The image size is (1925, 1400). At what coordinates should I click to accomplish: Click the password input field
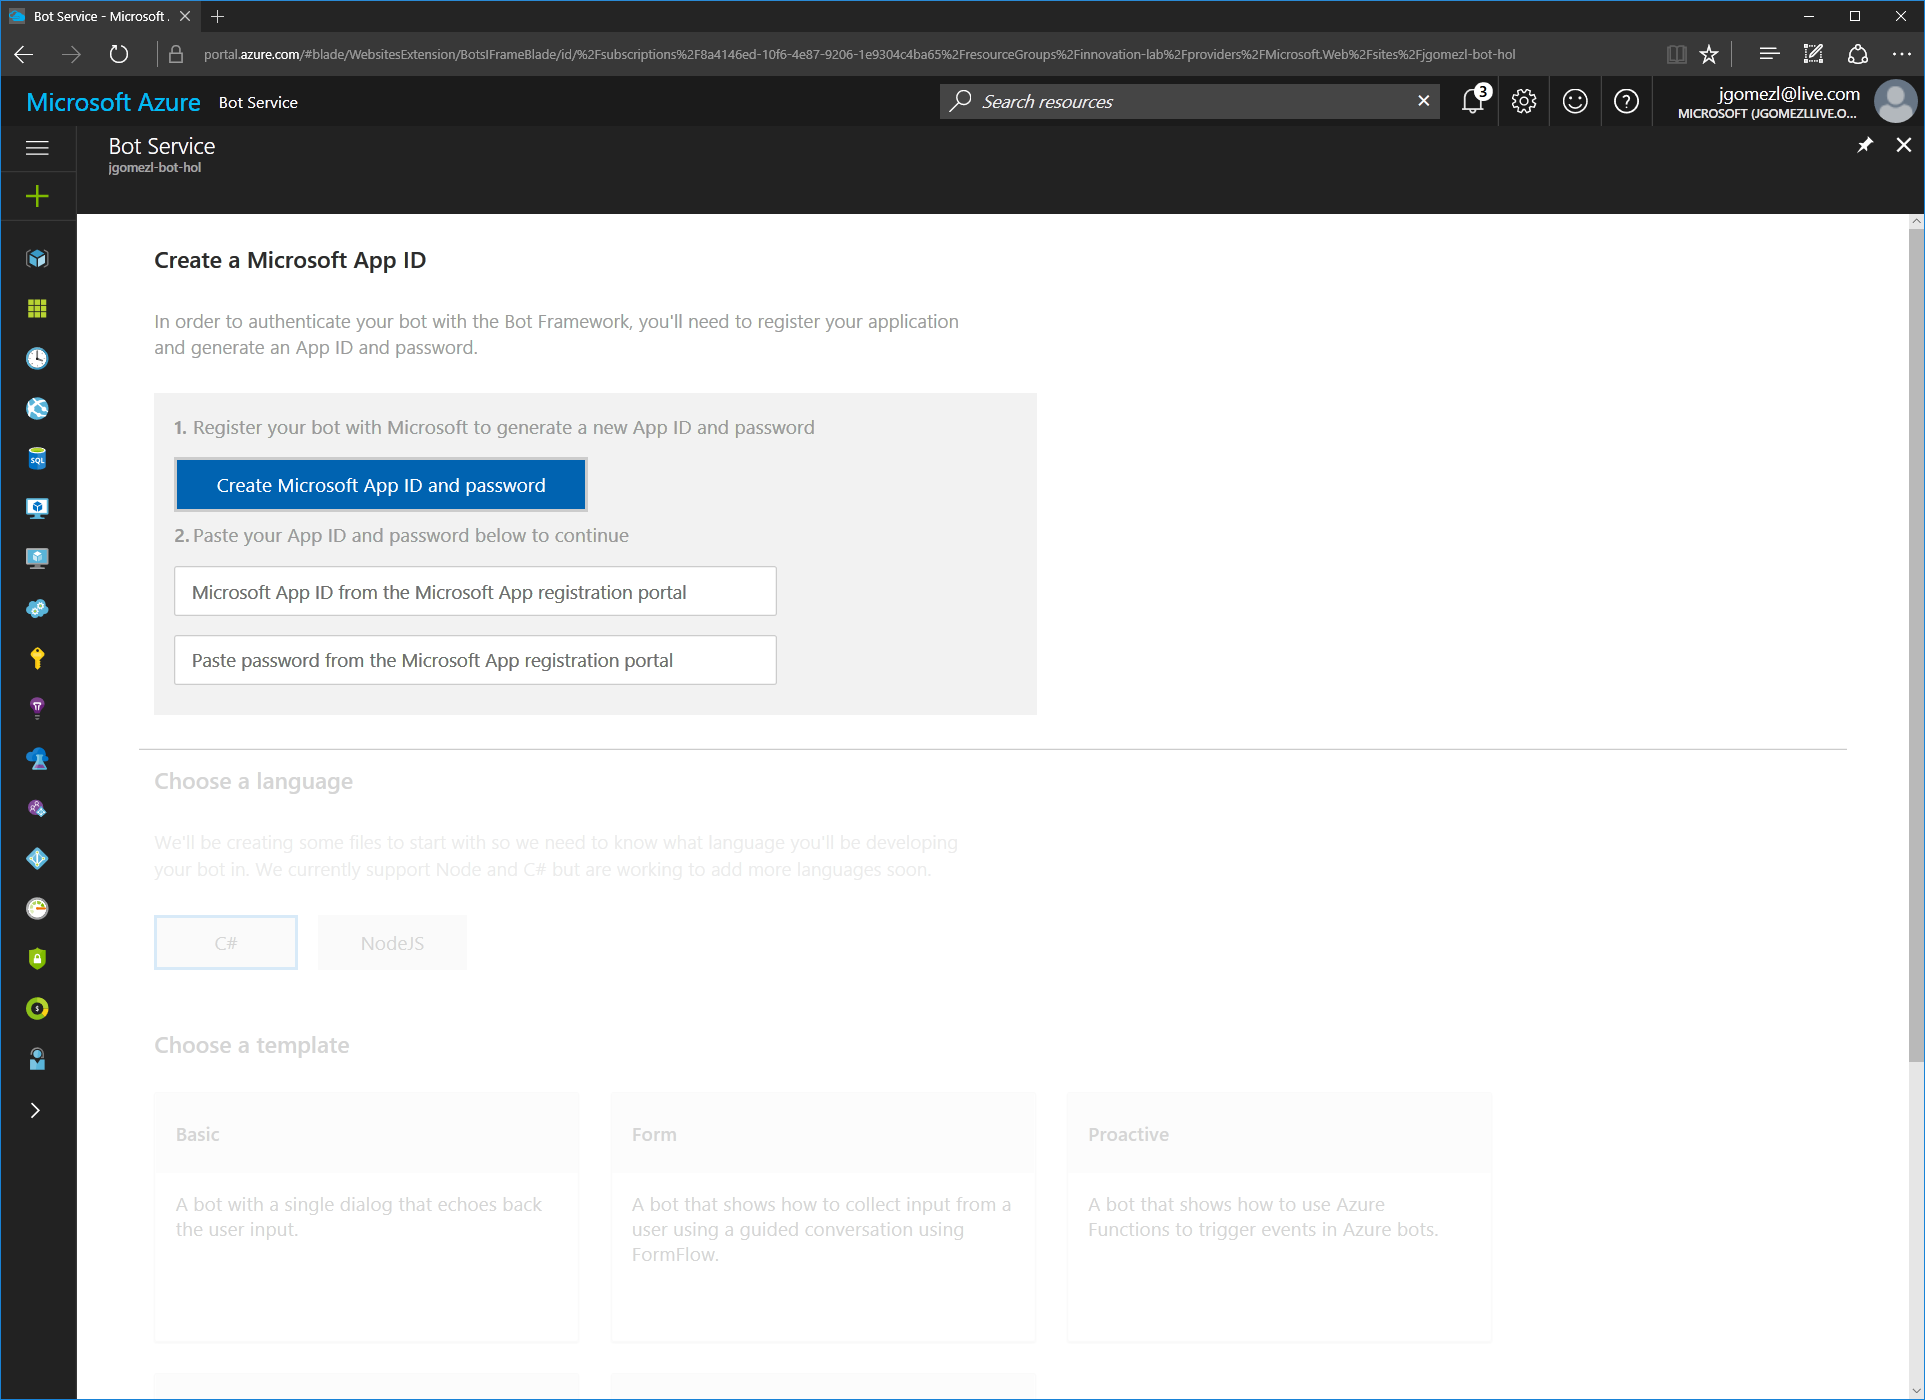pyautogui.click(x=475, y=659)
